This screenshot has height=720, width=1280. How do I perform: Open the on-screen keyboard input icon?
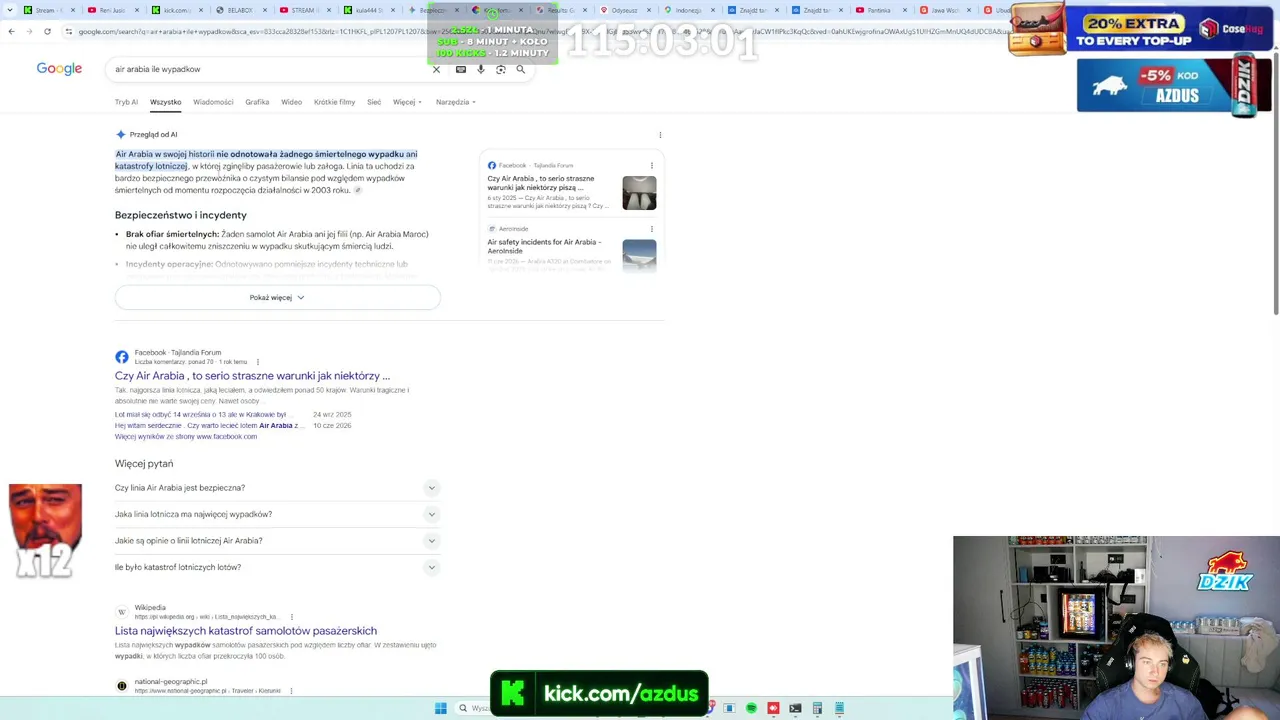tap(460, 69)
